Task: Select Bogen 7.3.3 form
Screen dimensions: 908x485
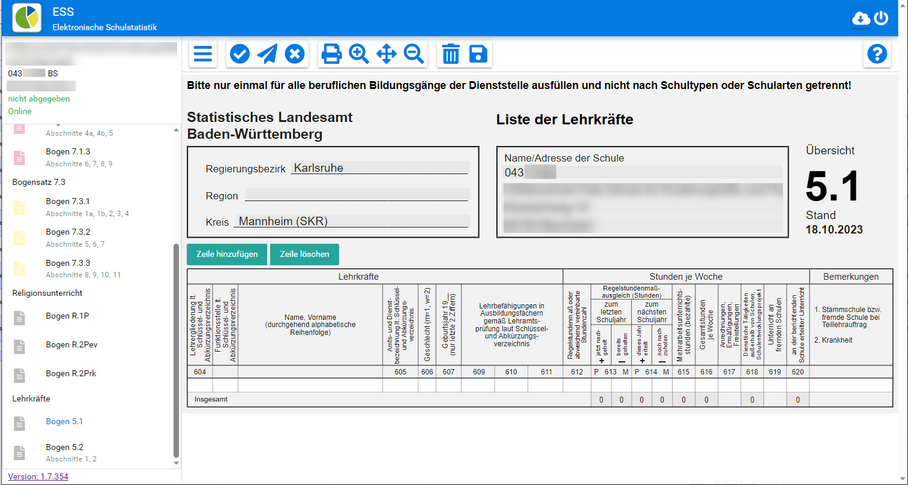Action: pos(68,263)
